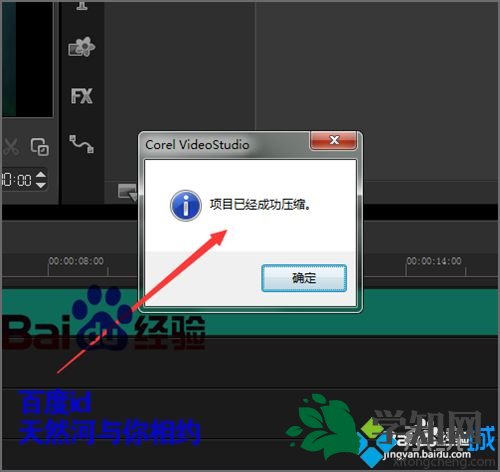This screenshot has width=500, height=472.
Task: Click the scissors split clip icon
Action: [x=11, y=147]
